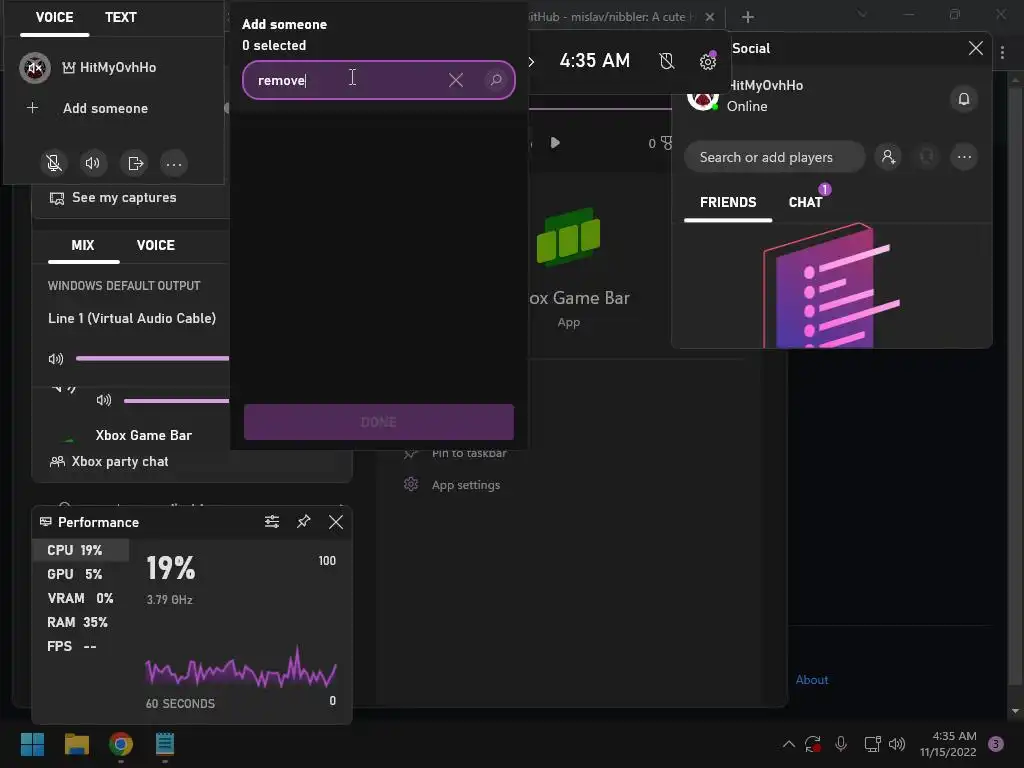Open Game Bar settings gear
Viewport: 1024px width, 768px height.
click(x=708, y=61)
